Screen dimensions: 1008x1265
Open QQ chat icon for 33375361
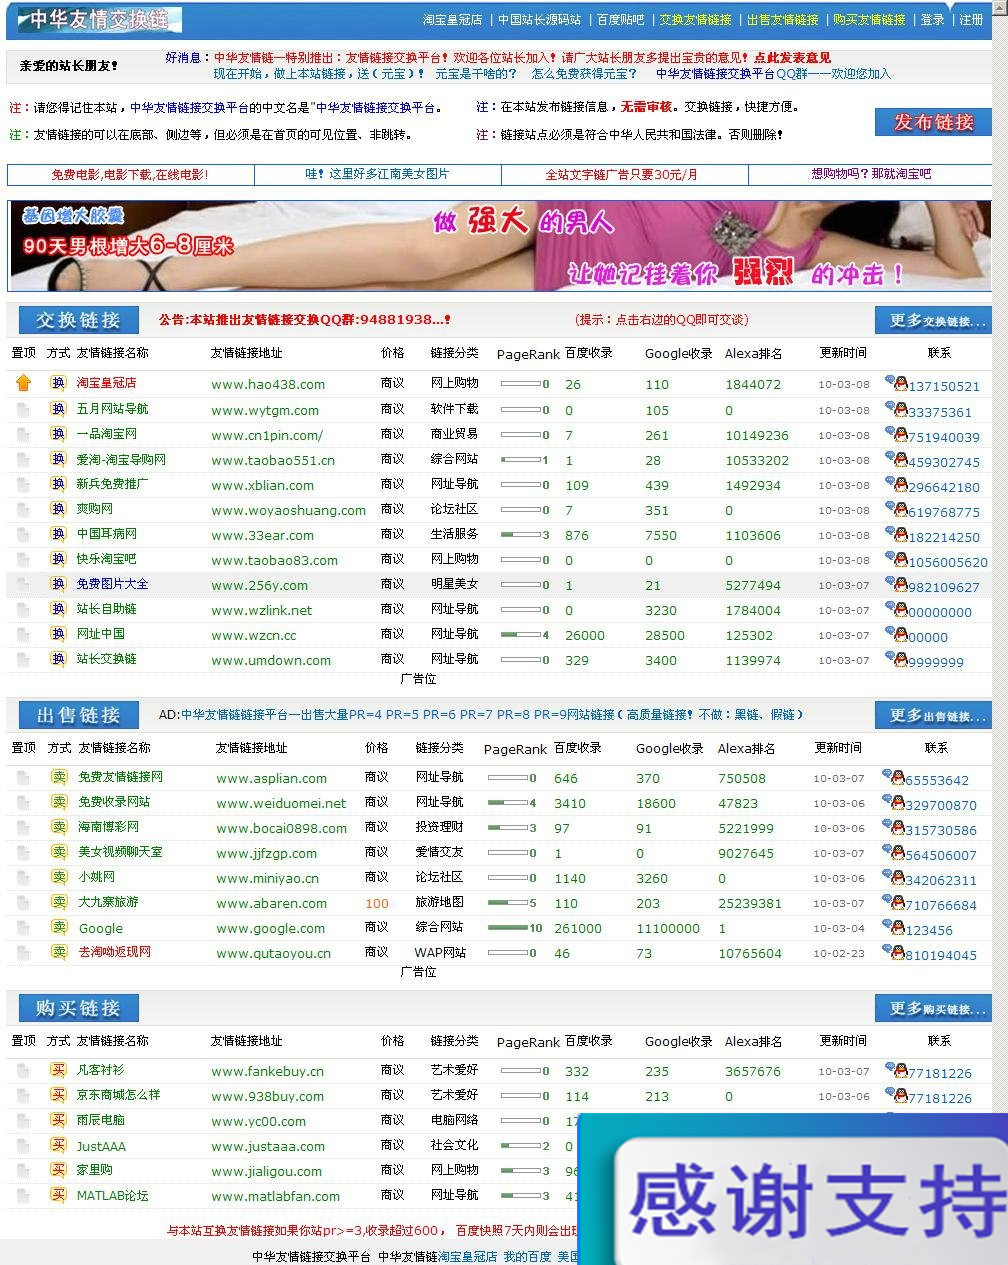pyautogui.click(x=896, y=408)
